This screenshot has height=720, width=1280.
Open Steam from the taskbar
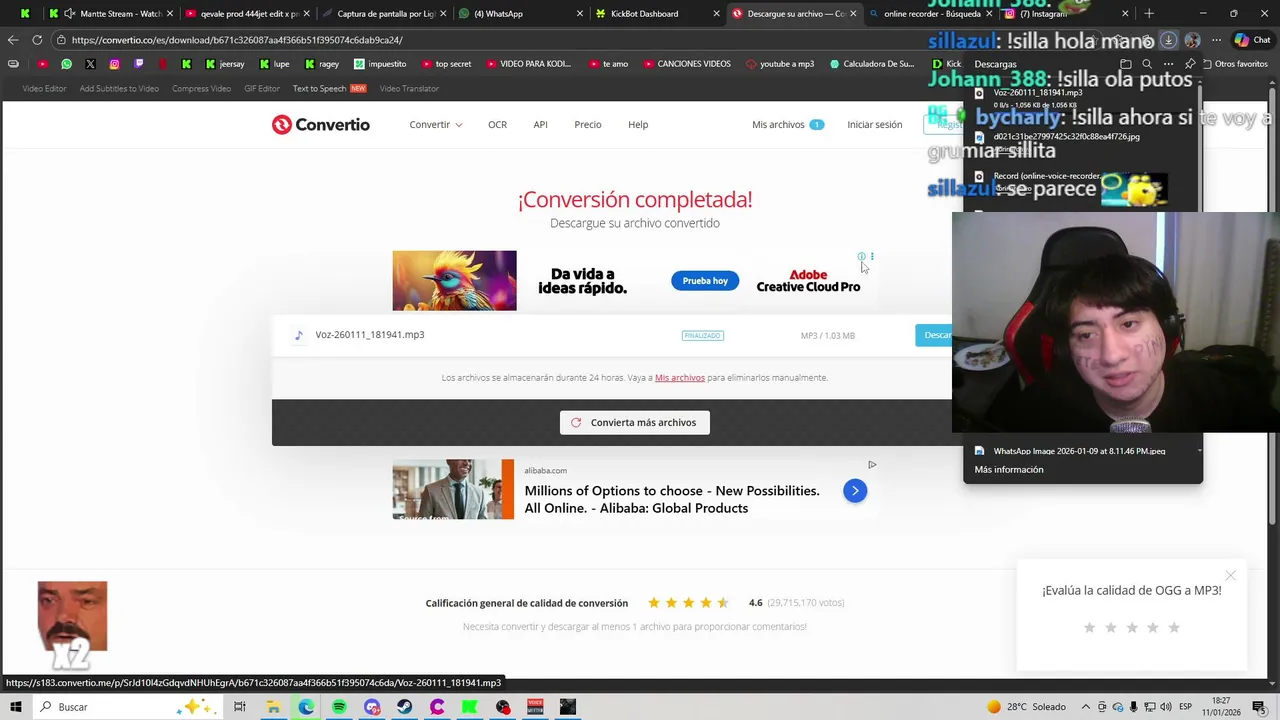tap(404, 707)
